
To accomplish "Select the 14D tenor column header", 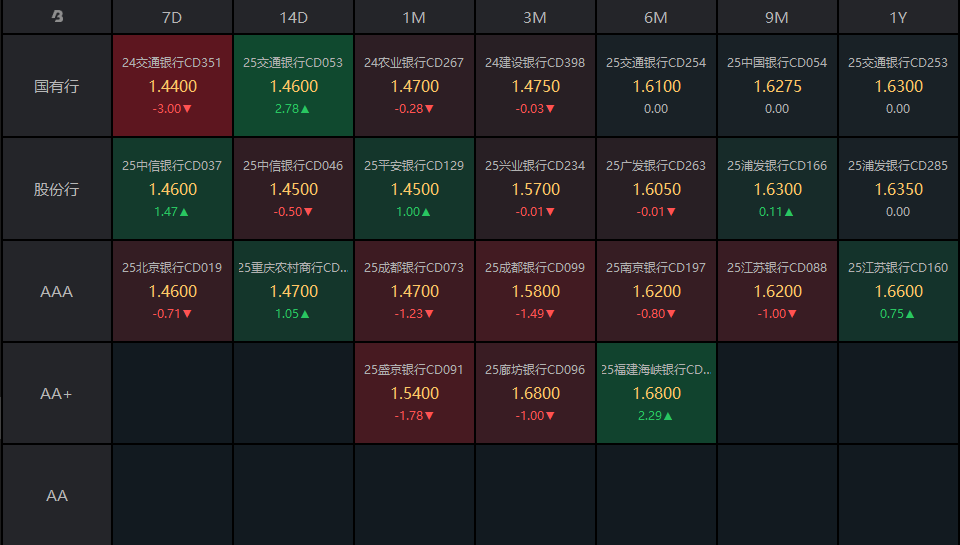I will tap(293, 17).
